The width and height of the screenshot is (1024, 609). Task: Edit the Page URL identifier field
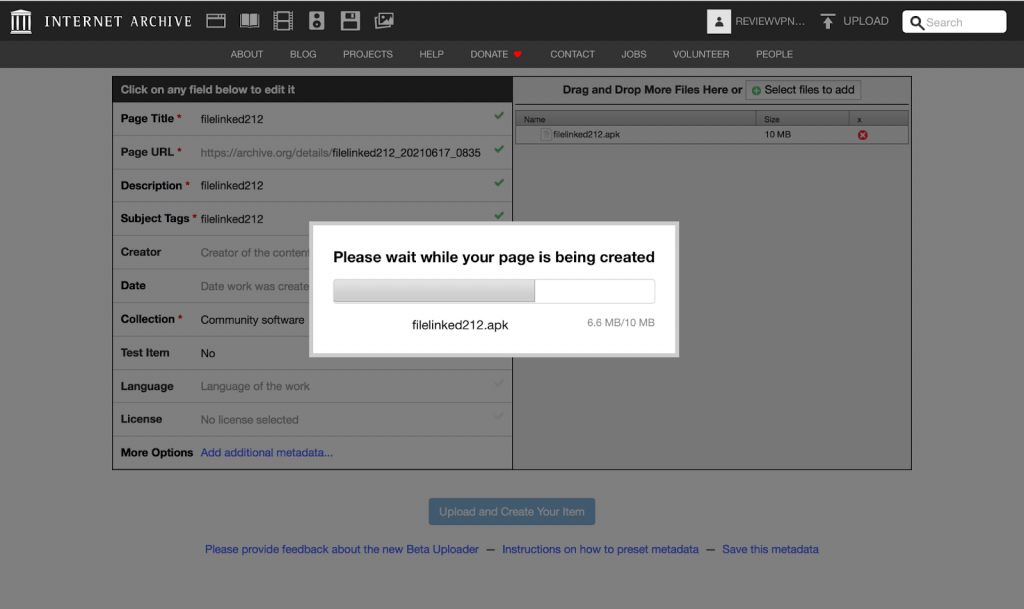pyautogui.click(x=406, y=153)
